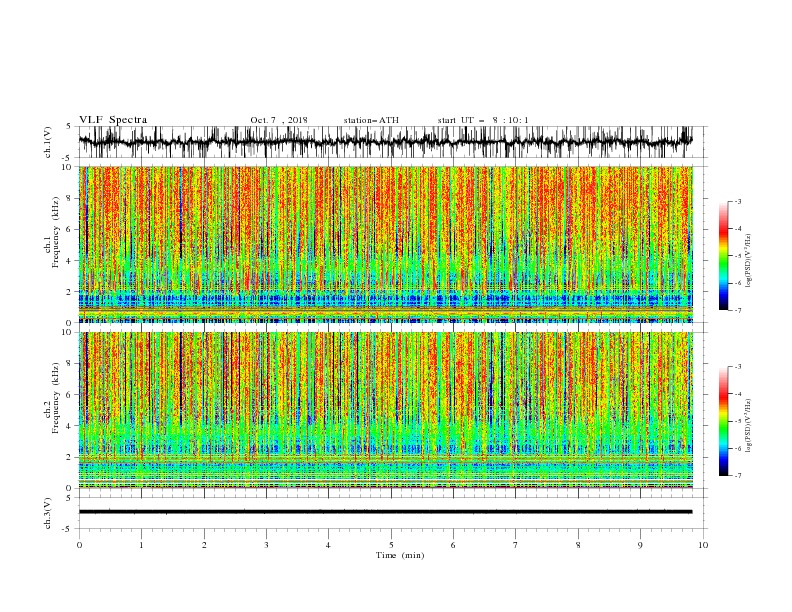
Task: Click the 5 tick on ch.1(V) axis
Action: (69, 126)
